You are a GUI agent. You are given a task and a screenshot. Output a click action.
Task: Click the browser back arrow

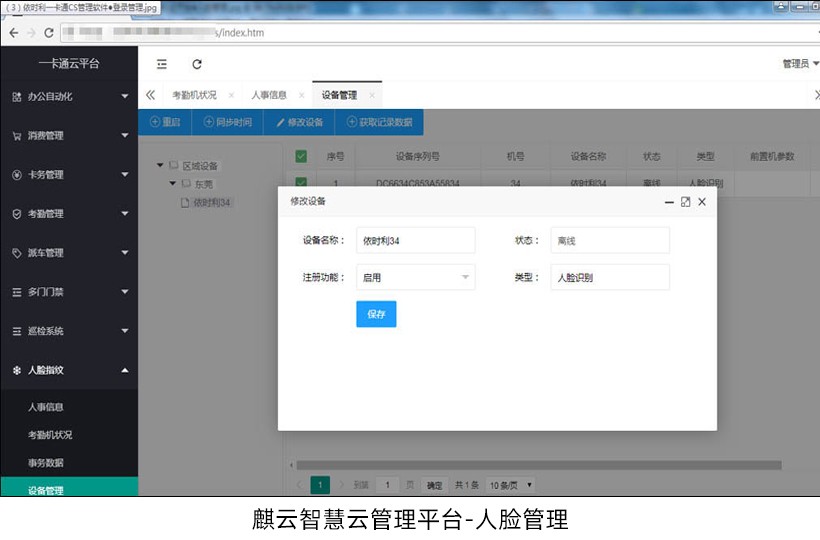pyautogui.click(x=12, y=32)
